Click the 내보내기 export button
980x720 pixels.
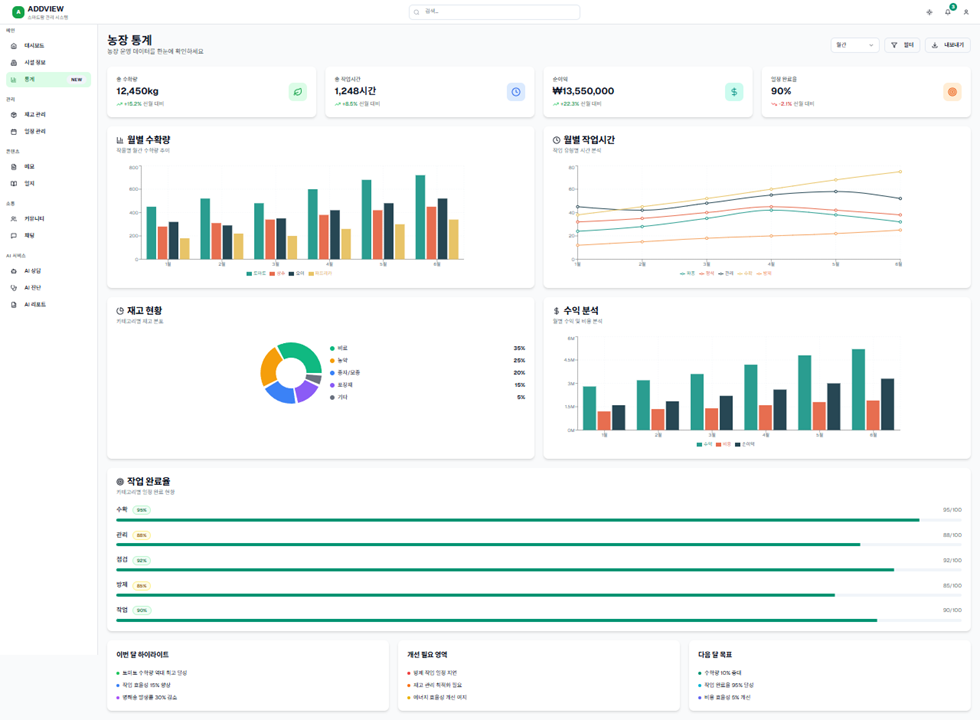pos(946,45)
